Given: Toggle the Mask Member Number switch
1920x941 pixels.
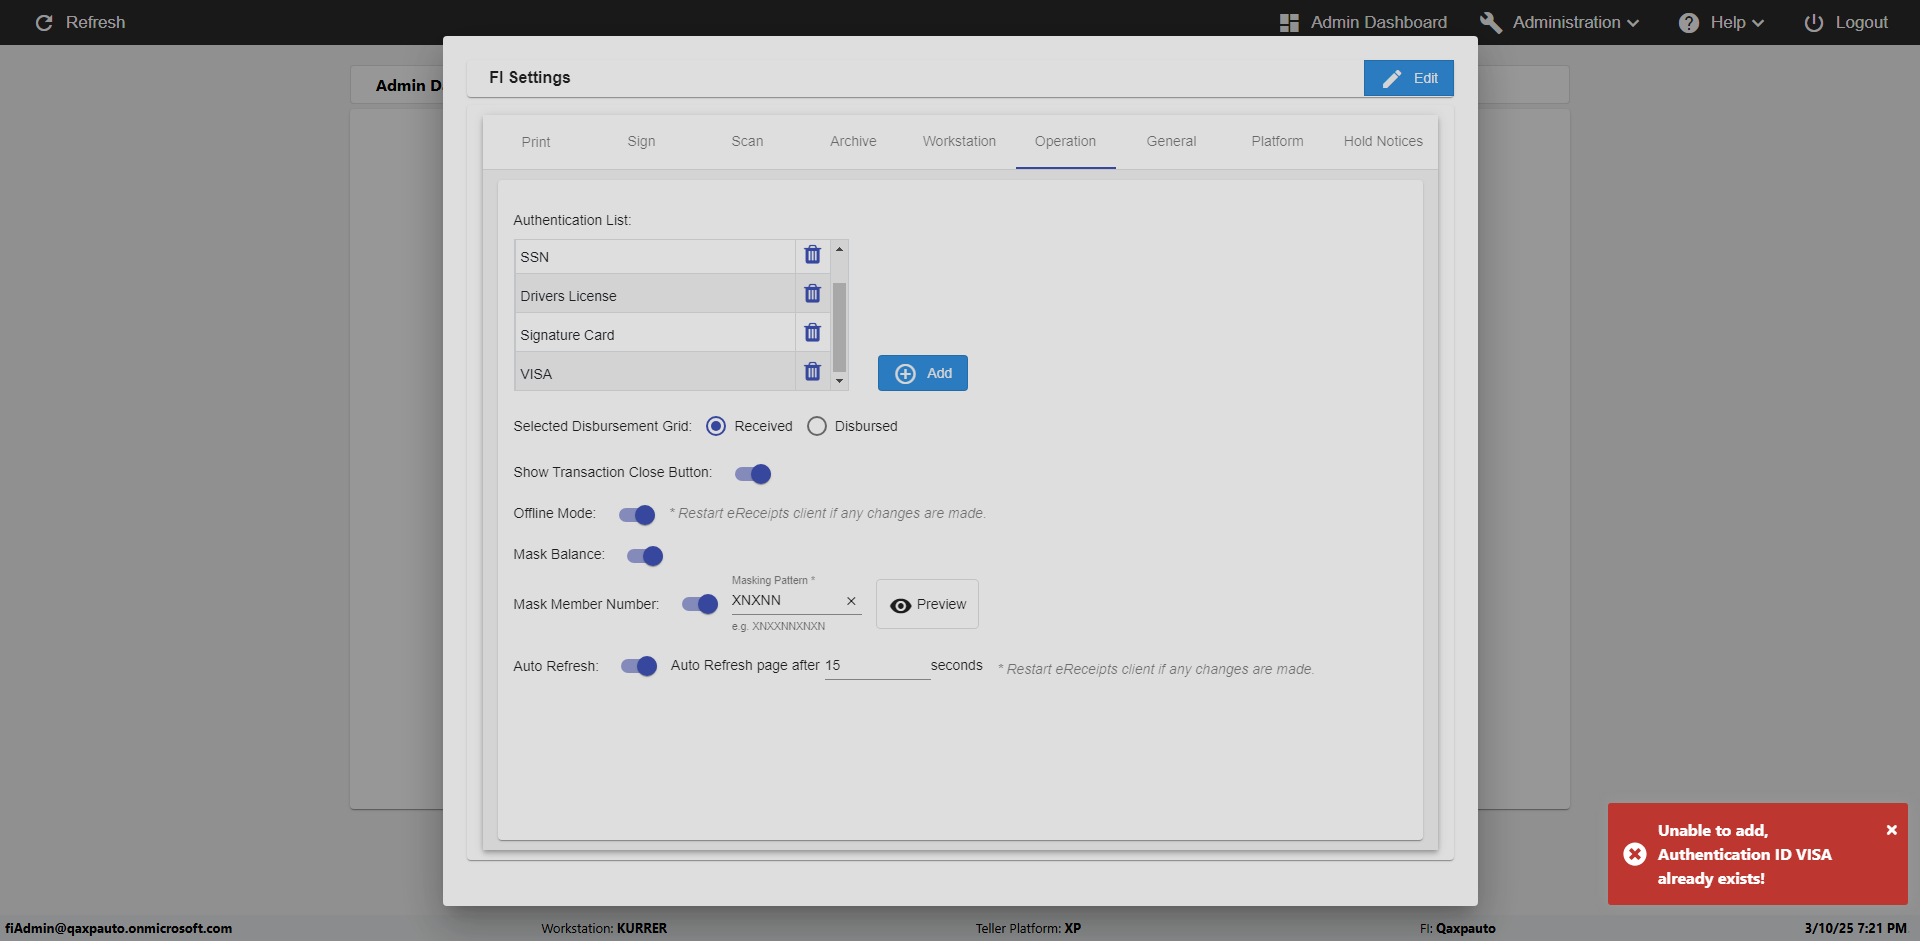Looking at the screenshot, I should [700, 604].
